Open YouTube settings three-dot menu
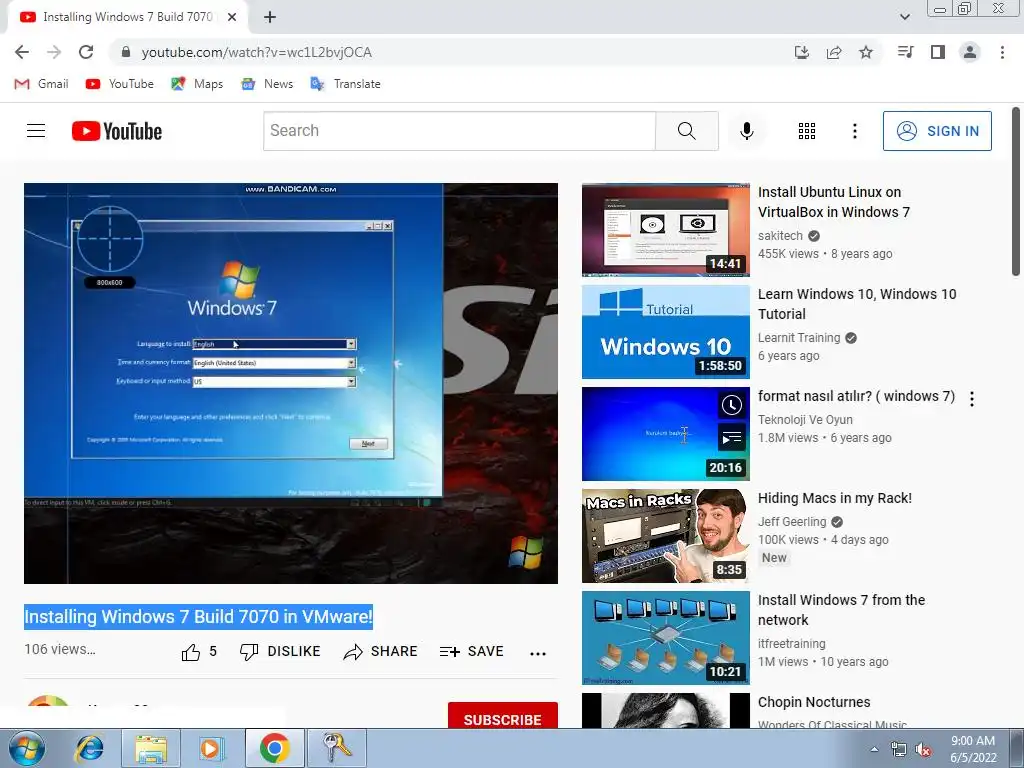The image size is (1024, 768). 854,131
